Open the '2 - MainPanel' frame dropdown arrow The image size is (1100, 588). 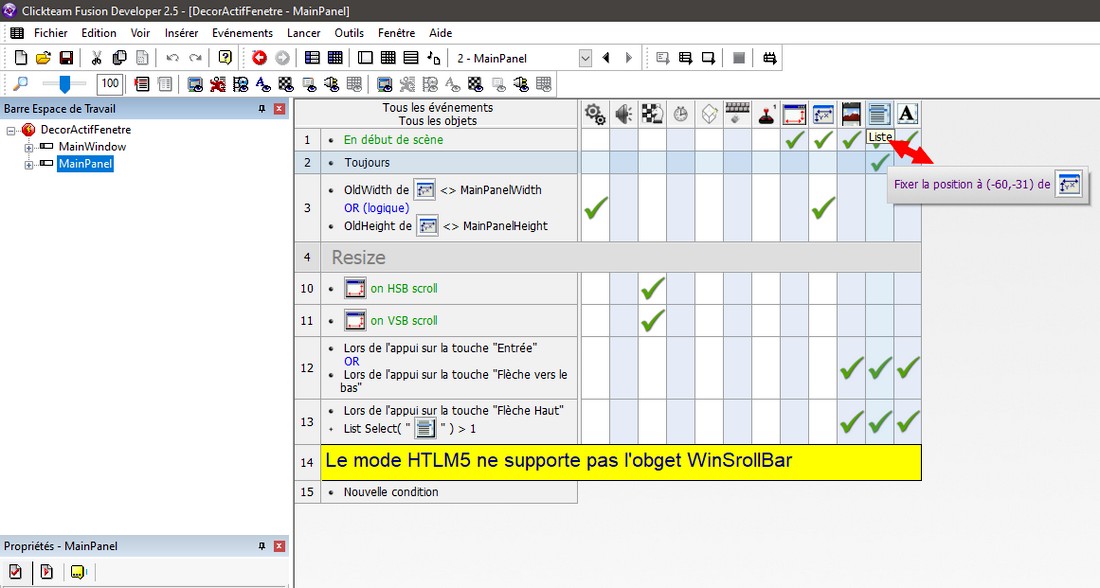click(x=585, y=58)
